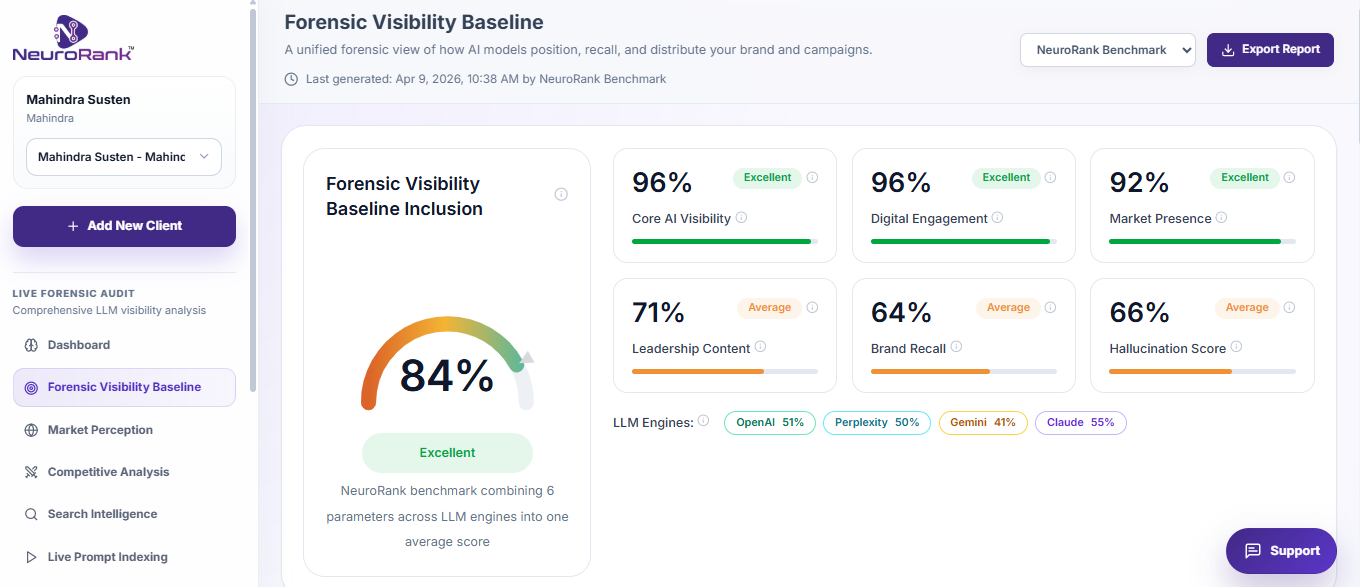1360x587 pixels.
Task: Click the Live Prompt Indexing play icon
Action: [30, 557]
